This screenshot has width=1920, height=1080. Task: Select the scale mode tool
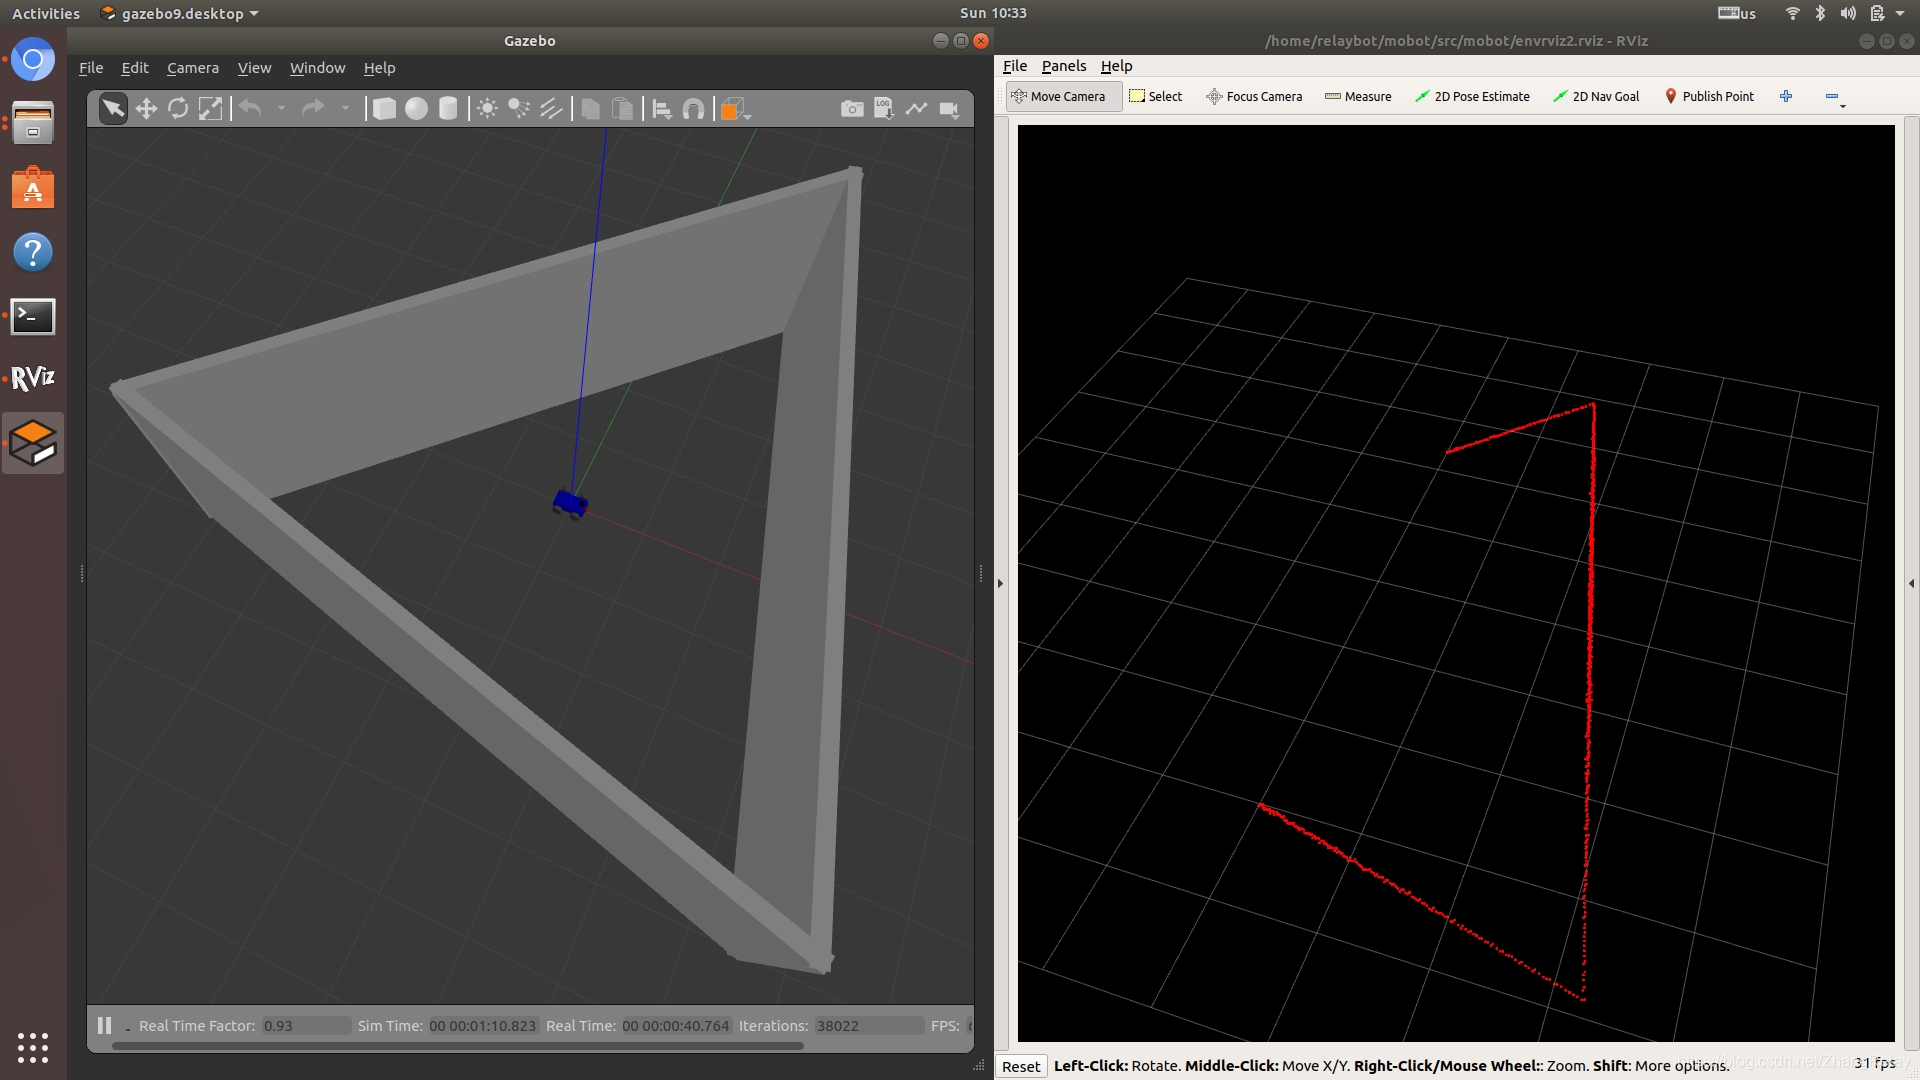210,109
